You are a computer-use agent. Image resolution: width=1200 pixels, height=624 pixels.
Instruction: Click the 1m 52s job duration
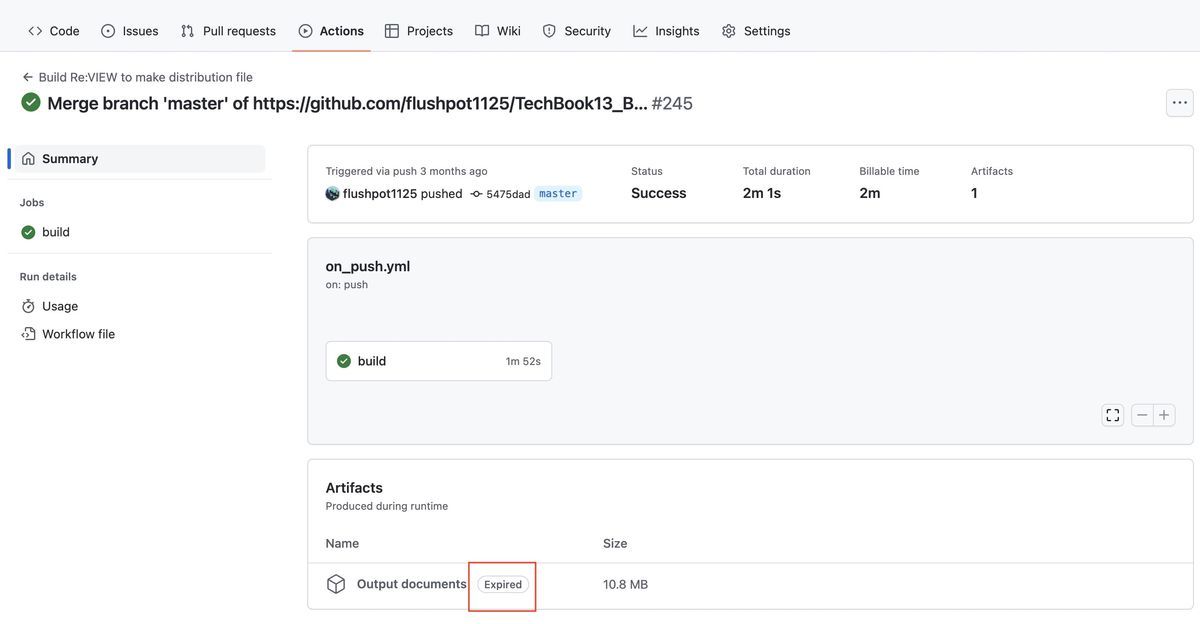pyautogui.click(x=523, y=361)
